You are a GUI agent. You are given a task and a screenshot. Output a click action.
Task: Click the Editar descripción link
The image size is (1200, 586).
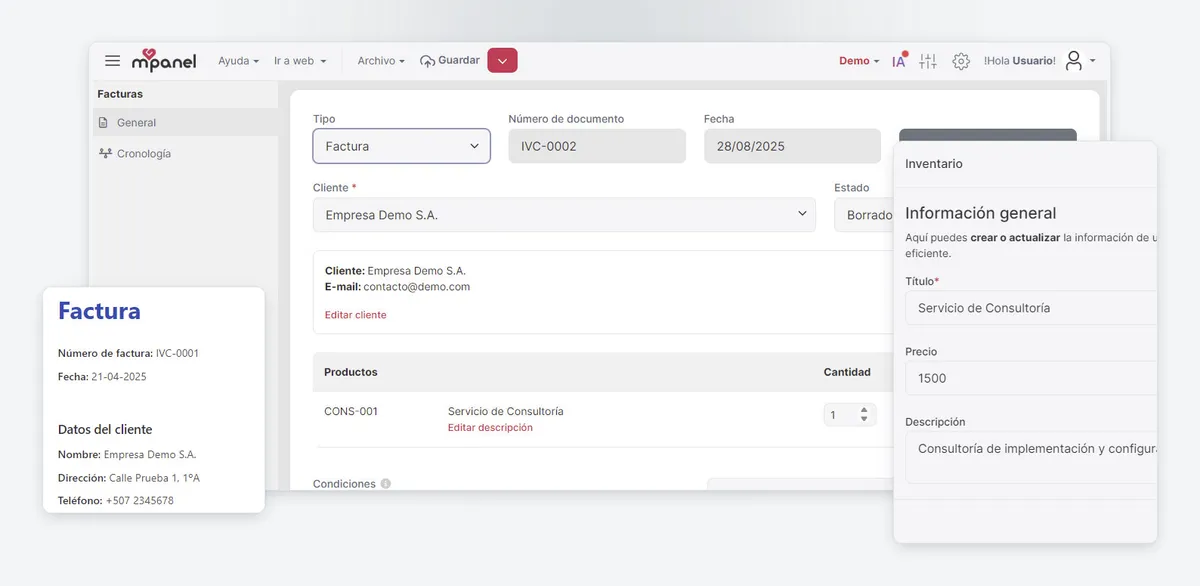click(x=490, y=428)
